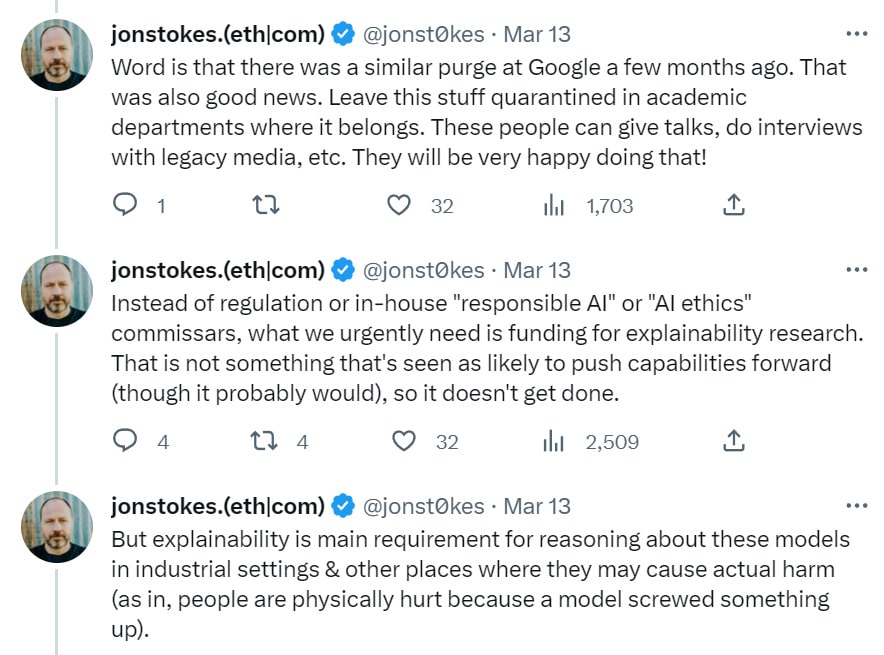The height and width of the screenshot is (655, 884).
Task: Open Mar 13 timestamp of third tweet
Action: coord(537,506)
